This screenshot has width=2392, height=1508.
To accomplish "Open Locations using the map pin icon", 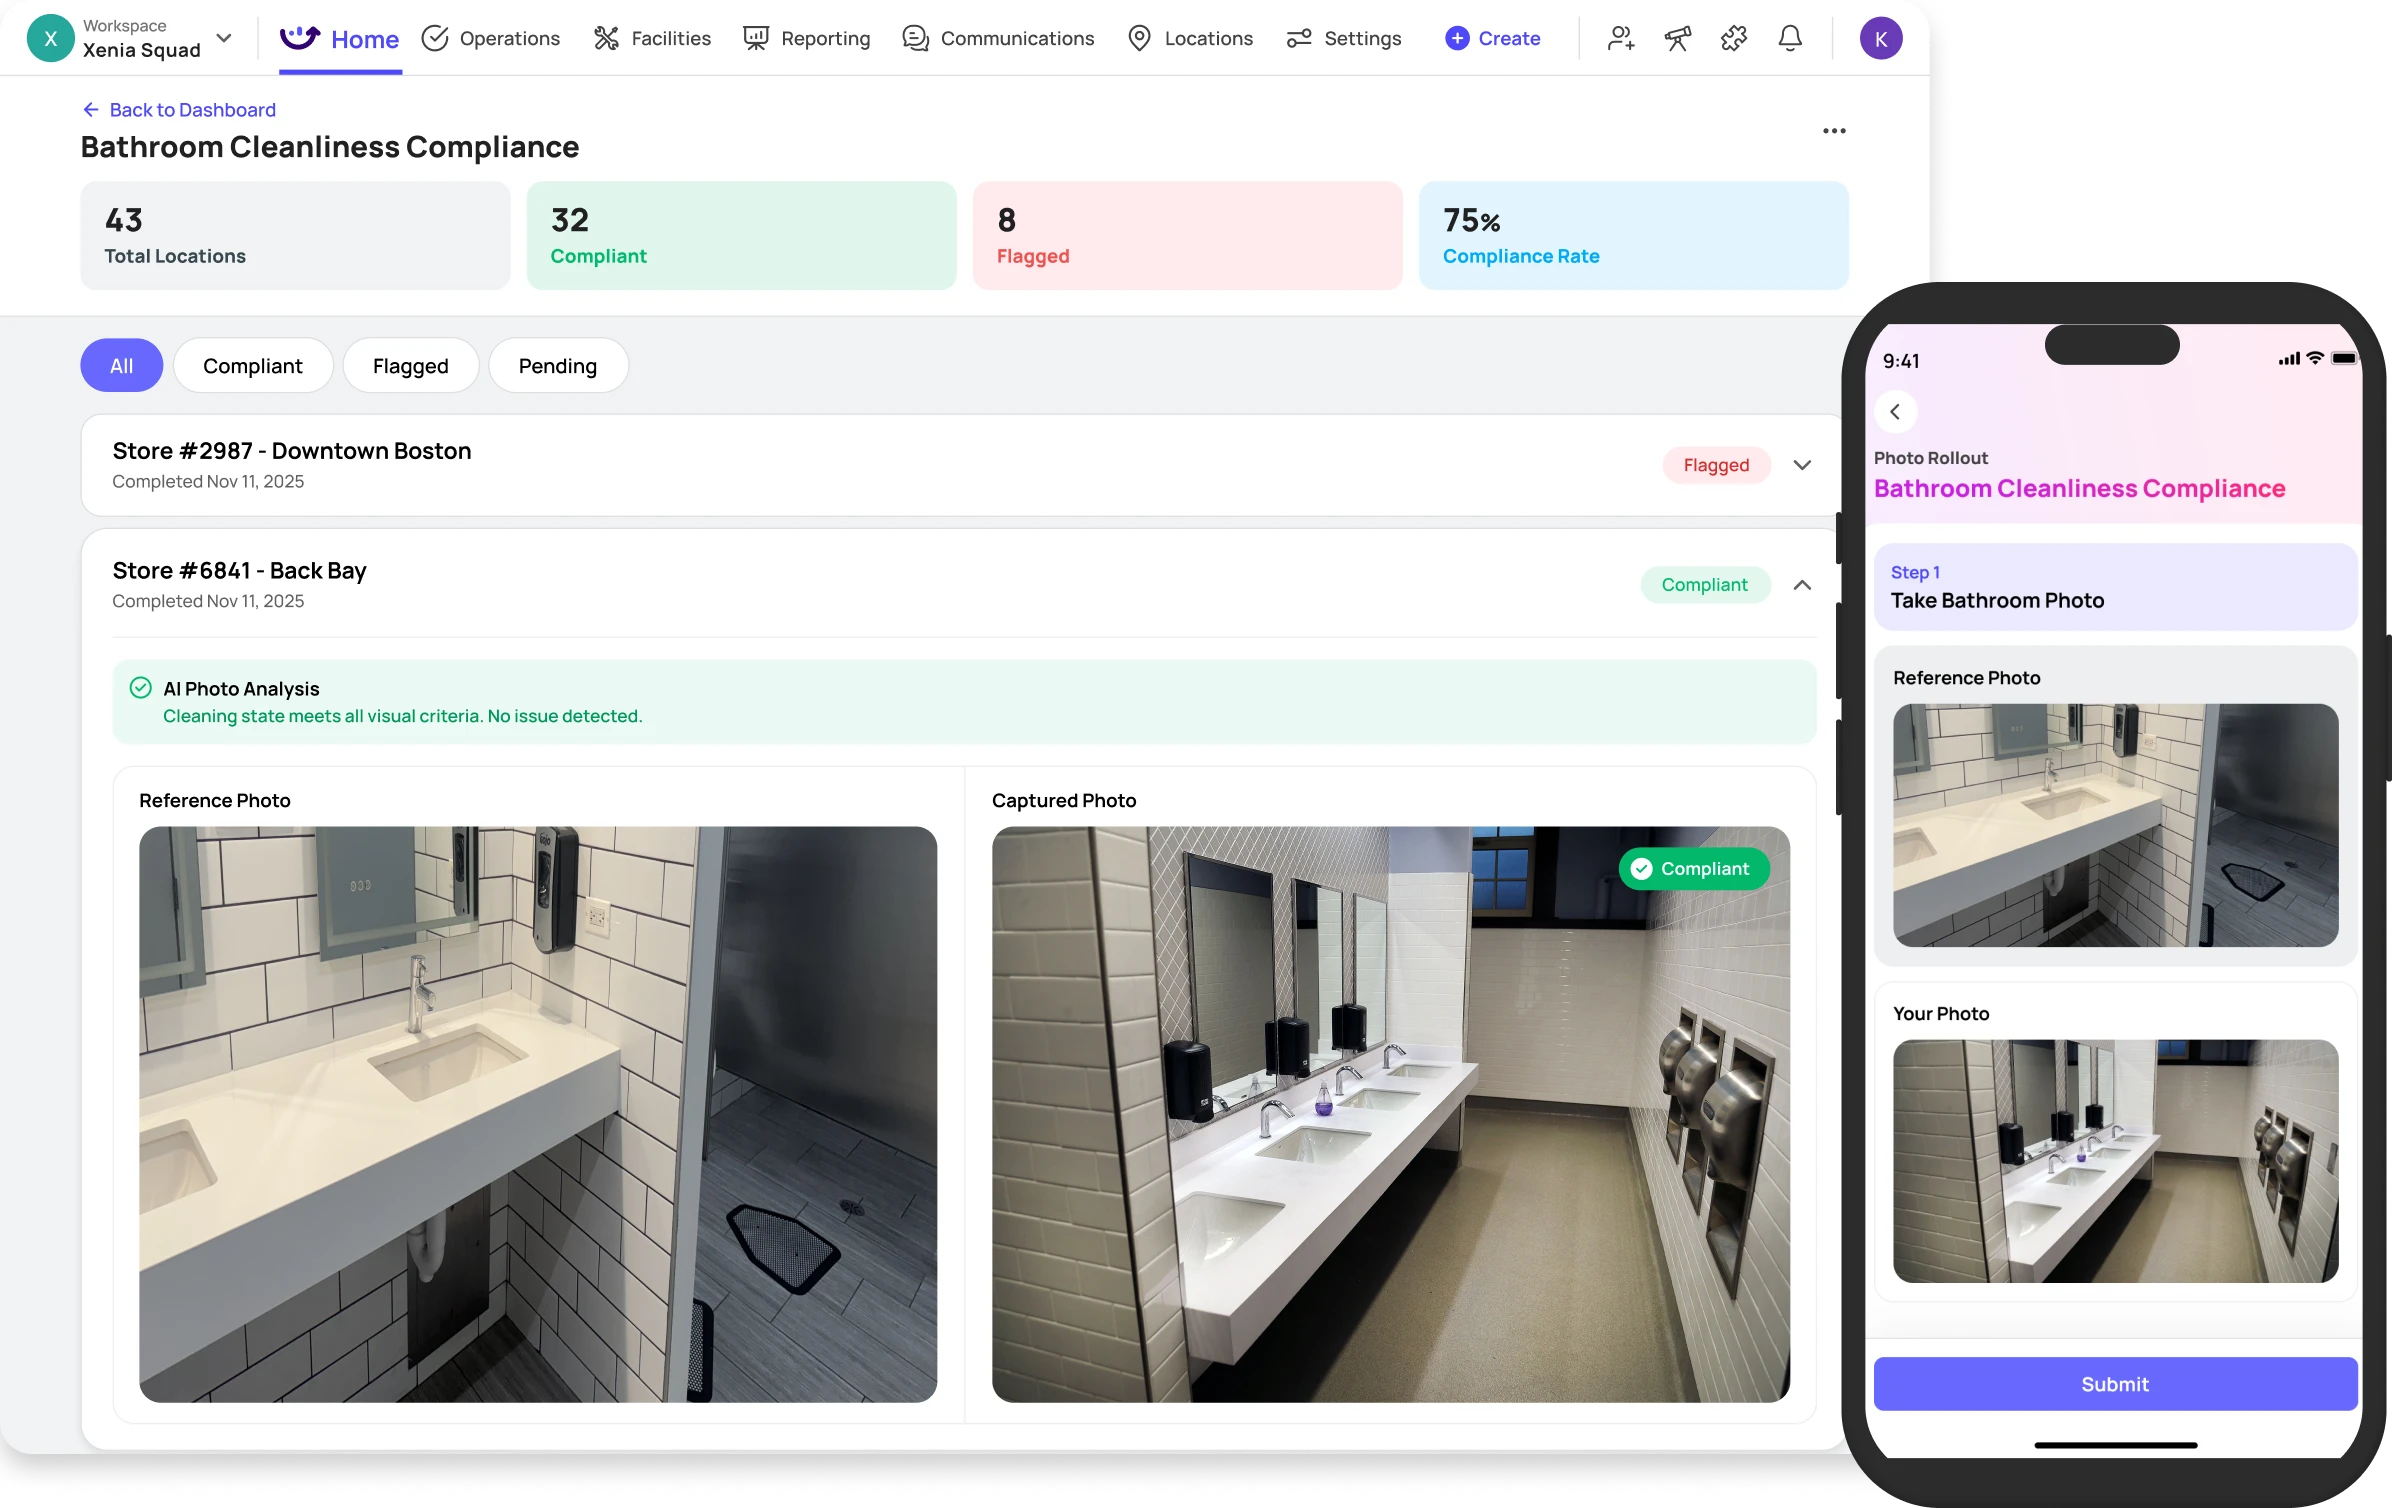I will tap(1139, 38).
